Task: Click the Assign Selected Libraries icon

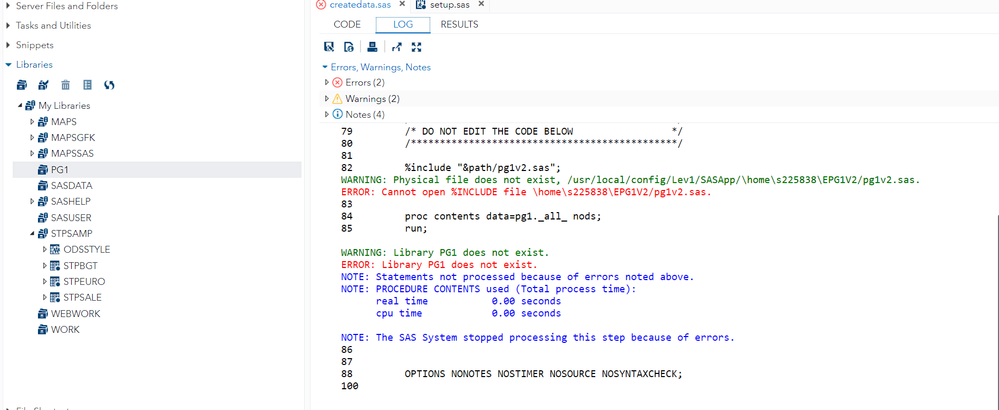Action: pyautogui.click(x=43, y=85)
